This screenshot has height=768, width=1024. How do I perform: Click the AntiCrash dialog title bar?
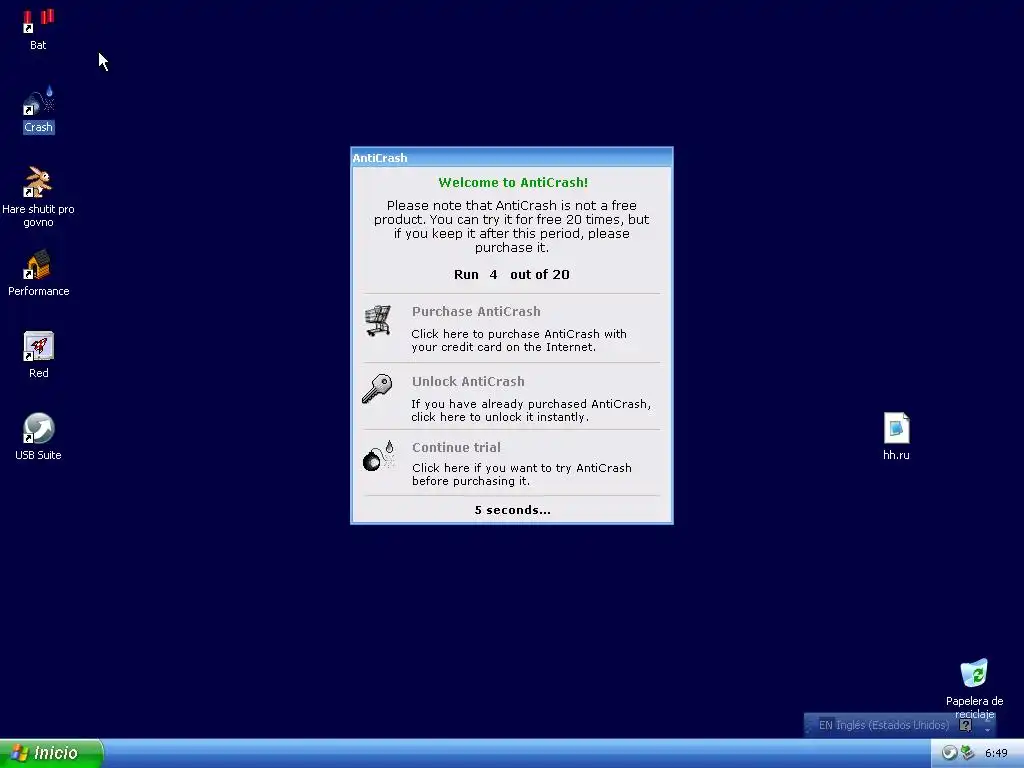511,157
